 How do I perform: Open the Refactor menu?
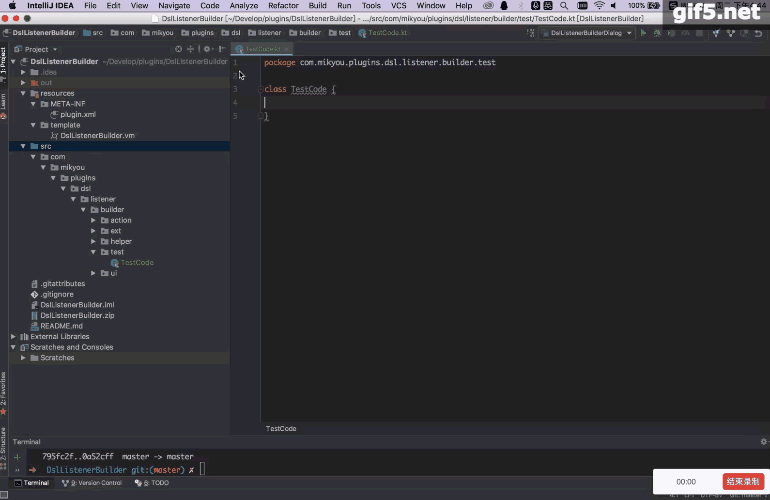(x=283, y=6)
